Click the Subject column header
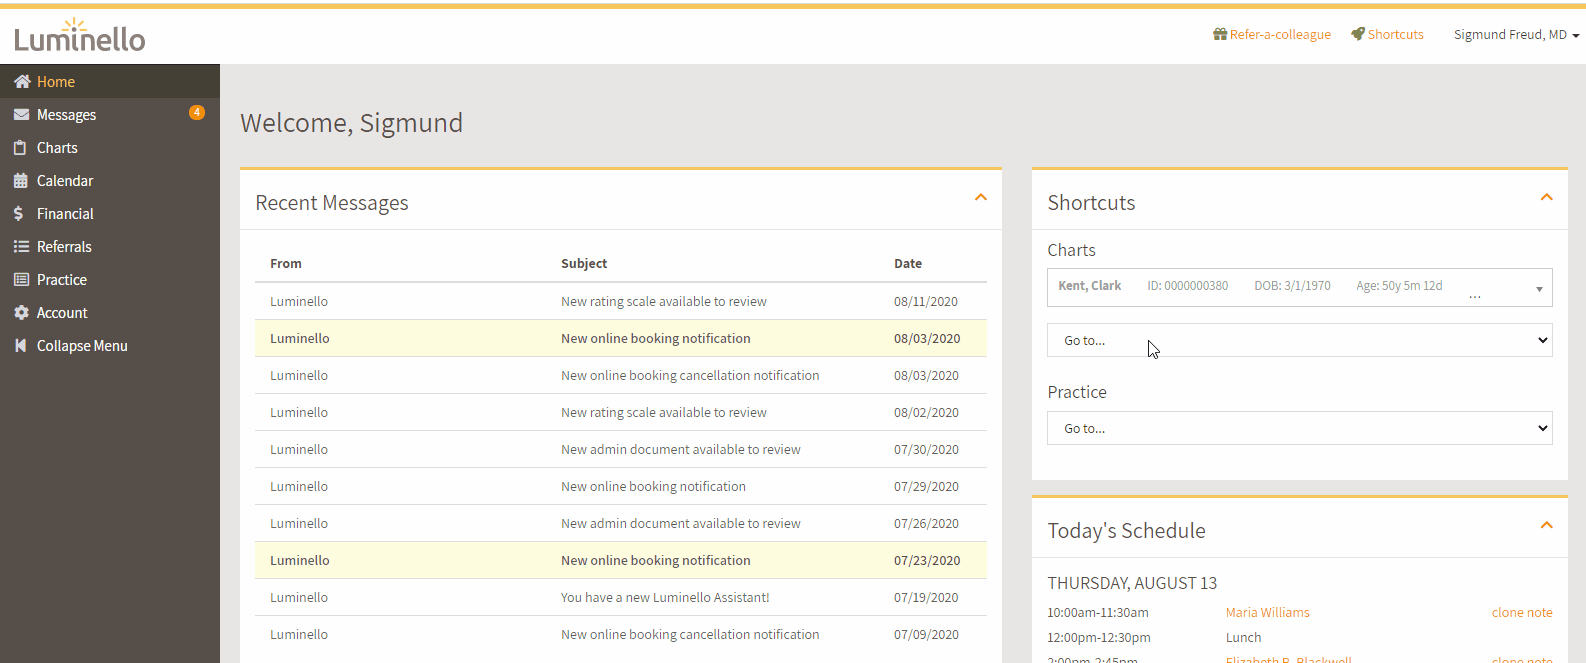The height and width of the screenshot is (663, 1586). [x=584, y=264]
